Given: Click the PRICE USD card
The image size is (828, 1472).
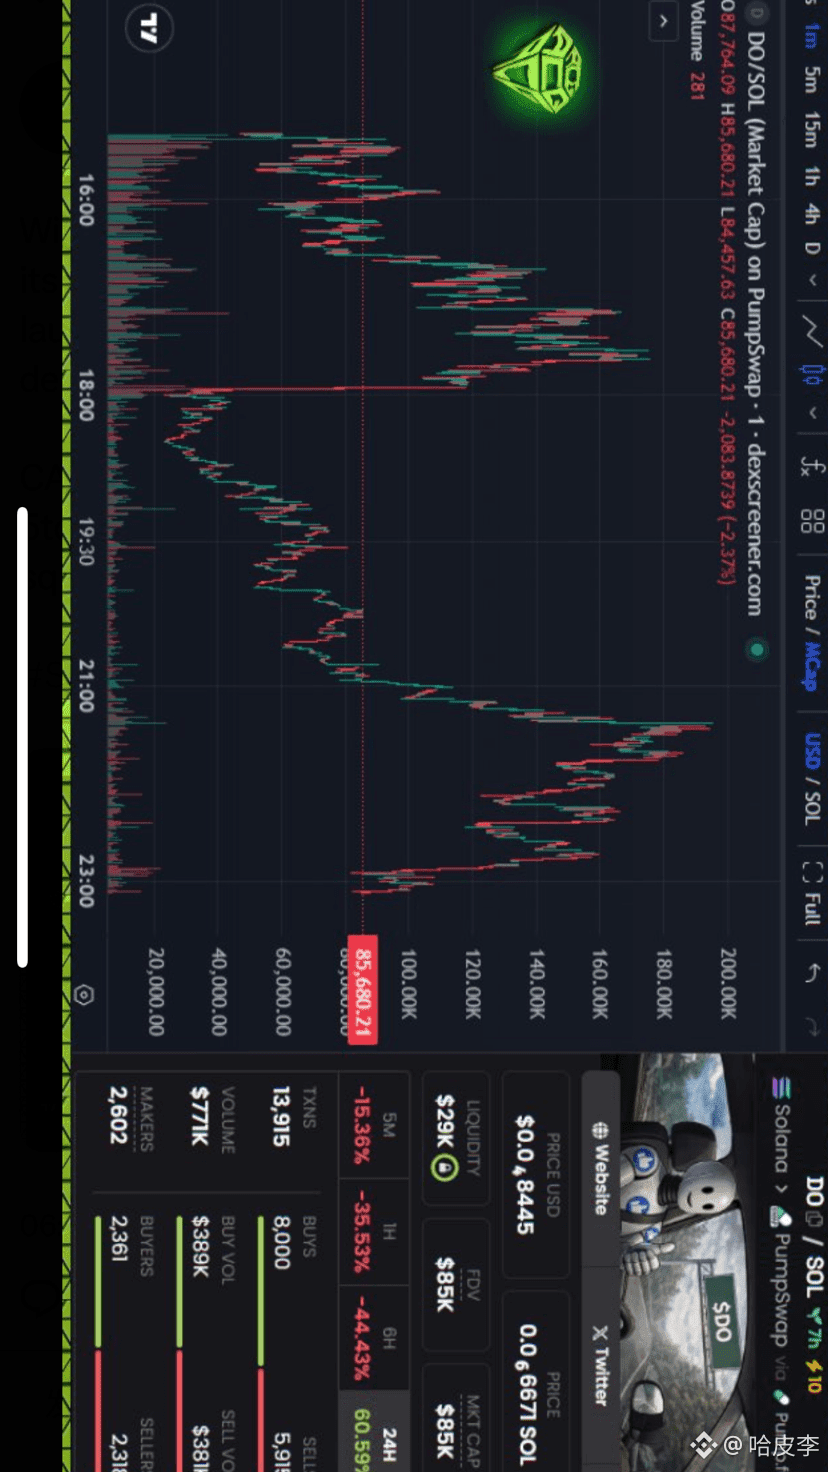Looking at the screenshot, I should [x=535, y=1174].
